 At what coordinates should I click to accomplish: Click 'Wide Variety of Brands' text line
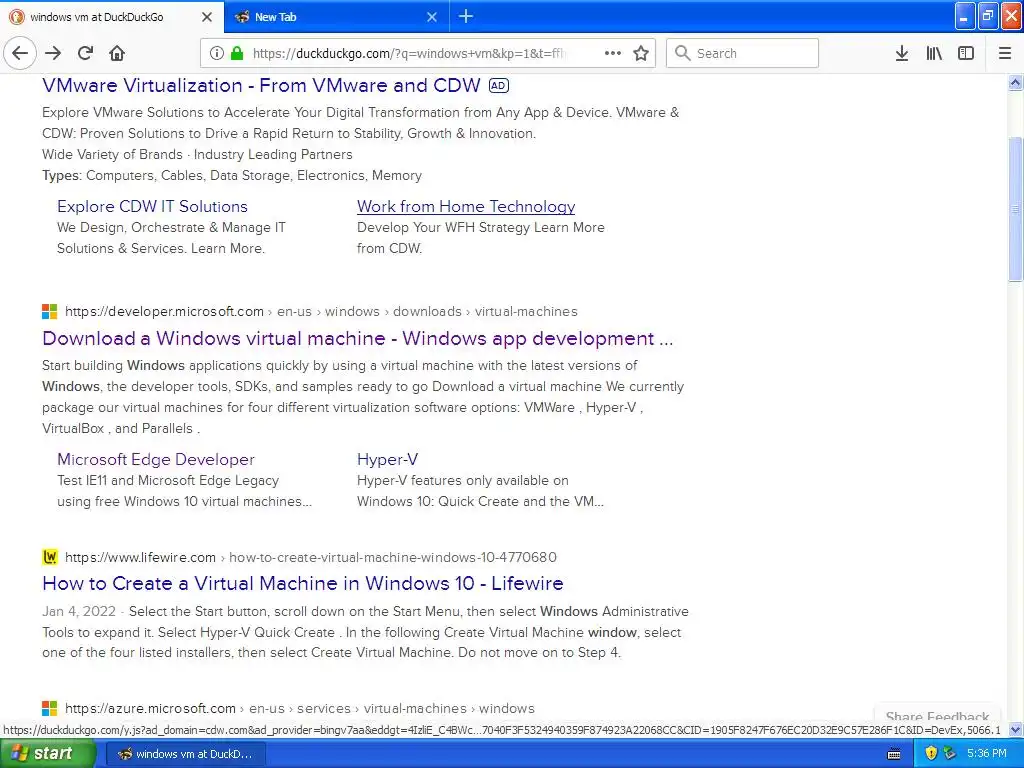(197, 154)
